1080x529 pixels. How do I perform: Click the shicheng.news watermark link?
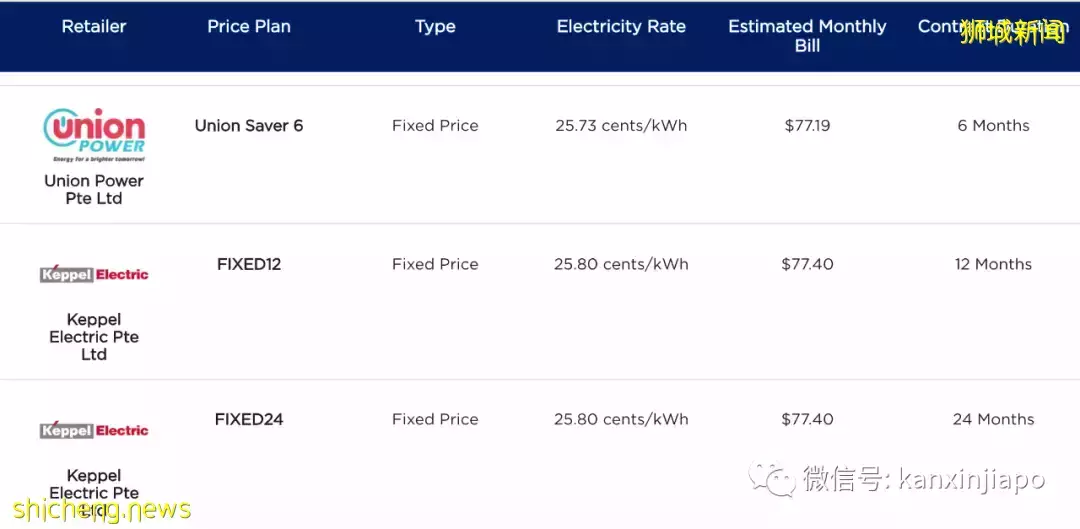102,510
